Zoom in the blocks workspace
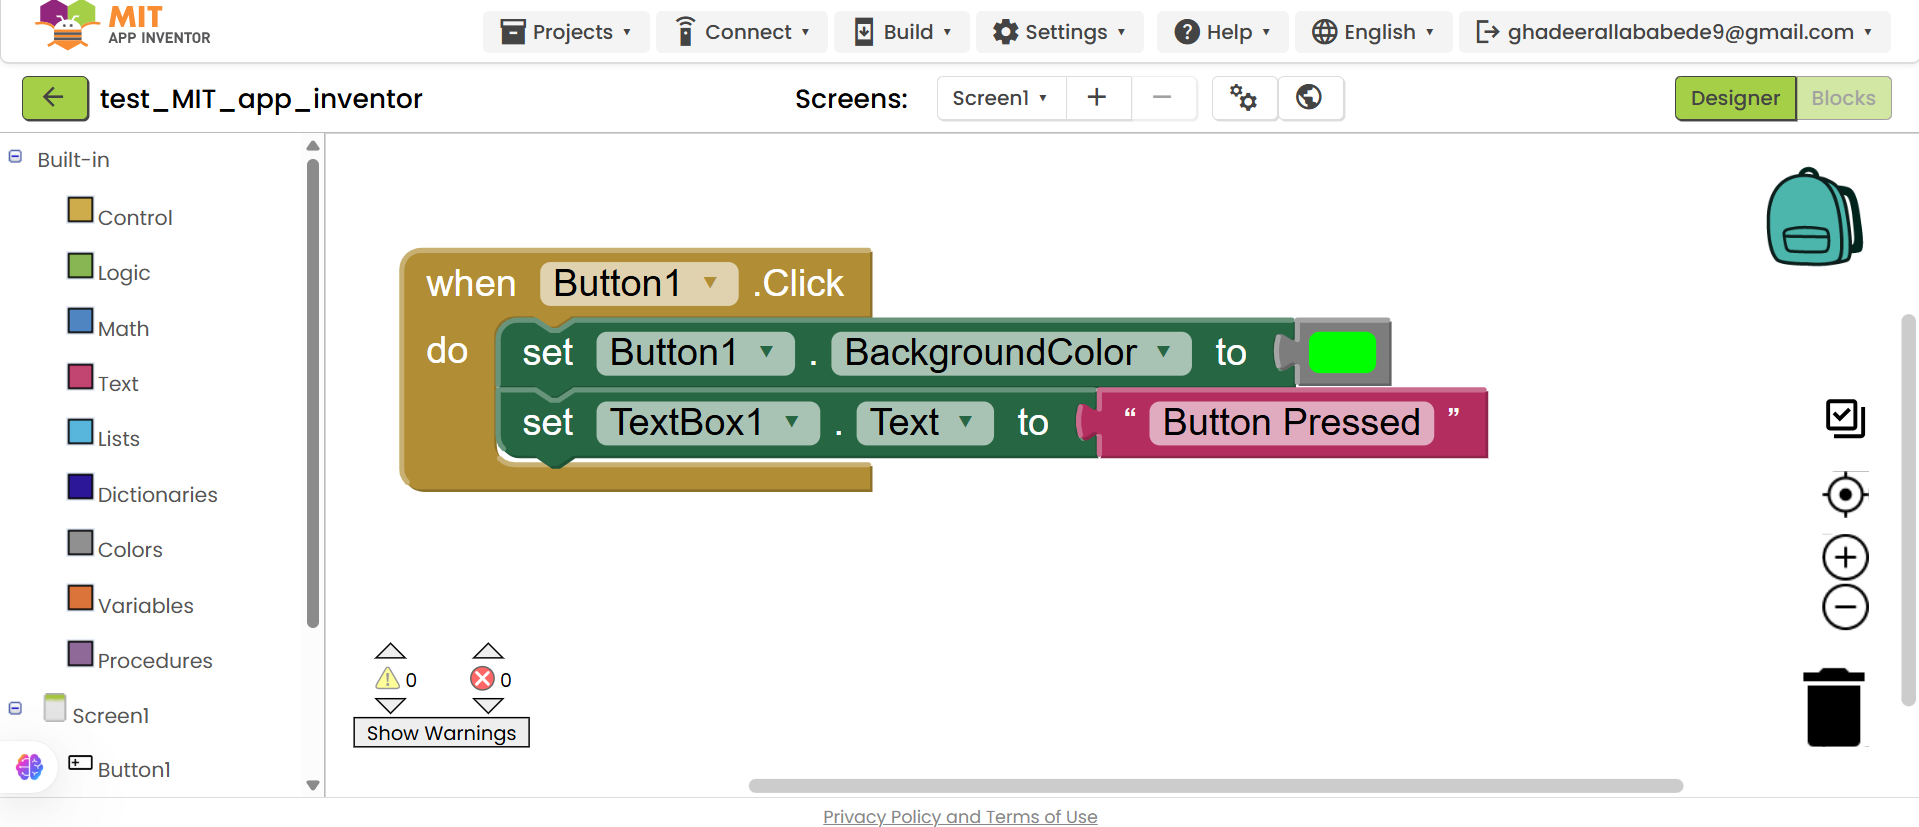Viewport: 1919px width, 827px height. tap(1845, 557)
